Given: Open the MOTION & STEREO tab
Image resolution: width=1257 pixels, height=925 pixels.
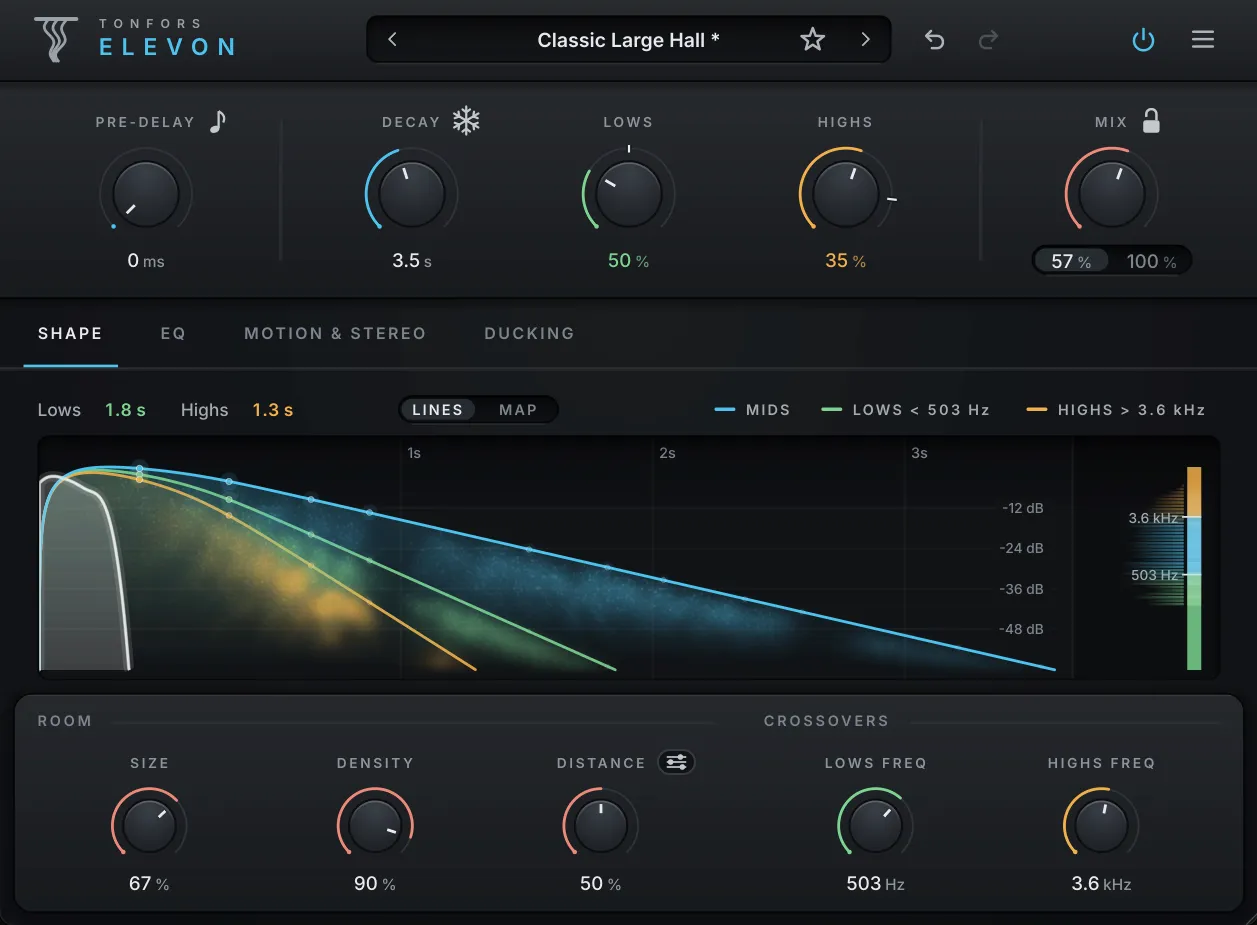Looking at the screenshot, I should tap(335, 333).
